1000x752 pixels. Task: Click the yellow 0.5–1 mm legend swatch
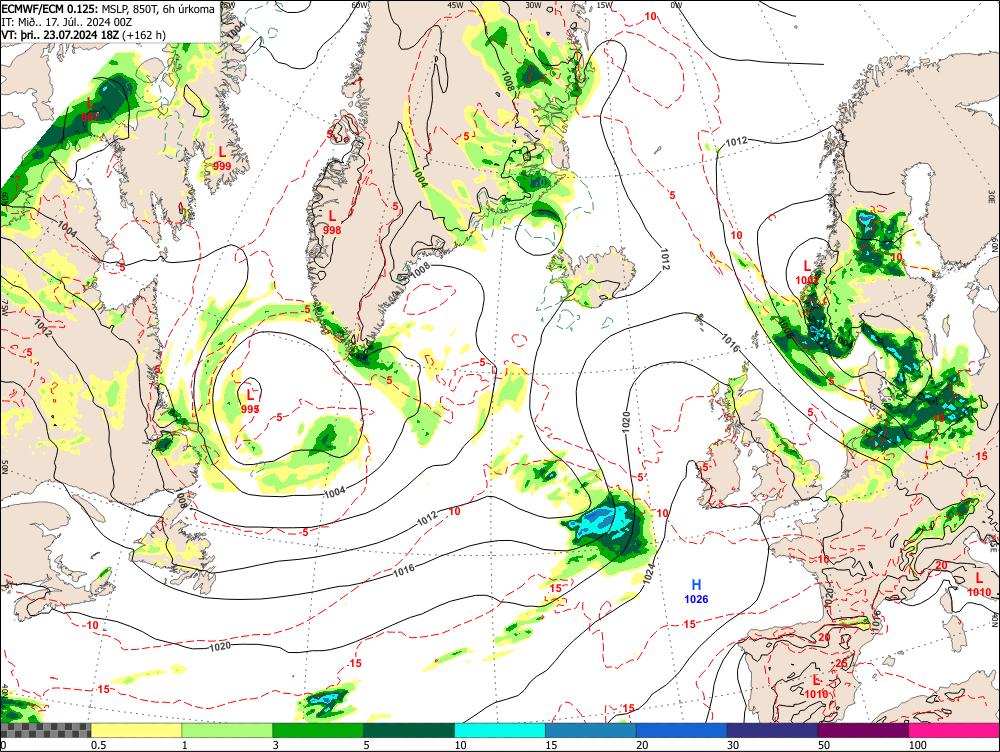point(136,731)
